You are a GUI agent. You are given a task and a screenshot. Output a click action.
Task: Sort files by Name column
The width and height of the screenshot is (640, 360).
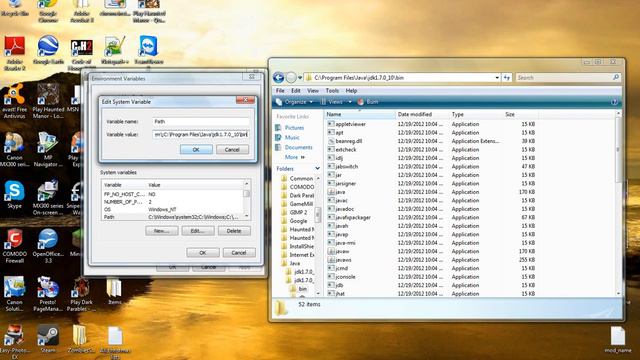coord(360,114)
